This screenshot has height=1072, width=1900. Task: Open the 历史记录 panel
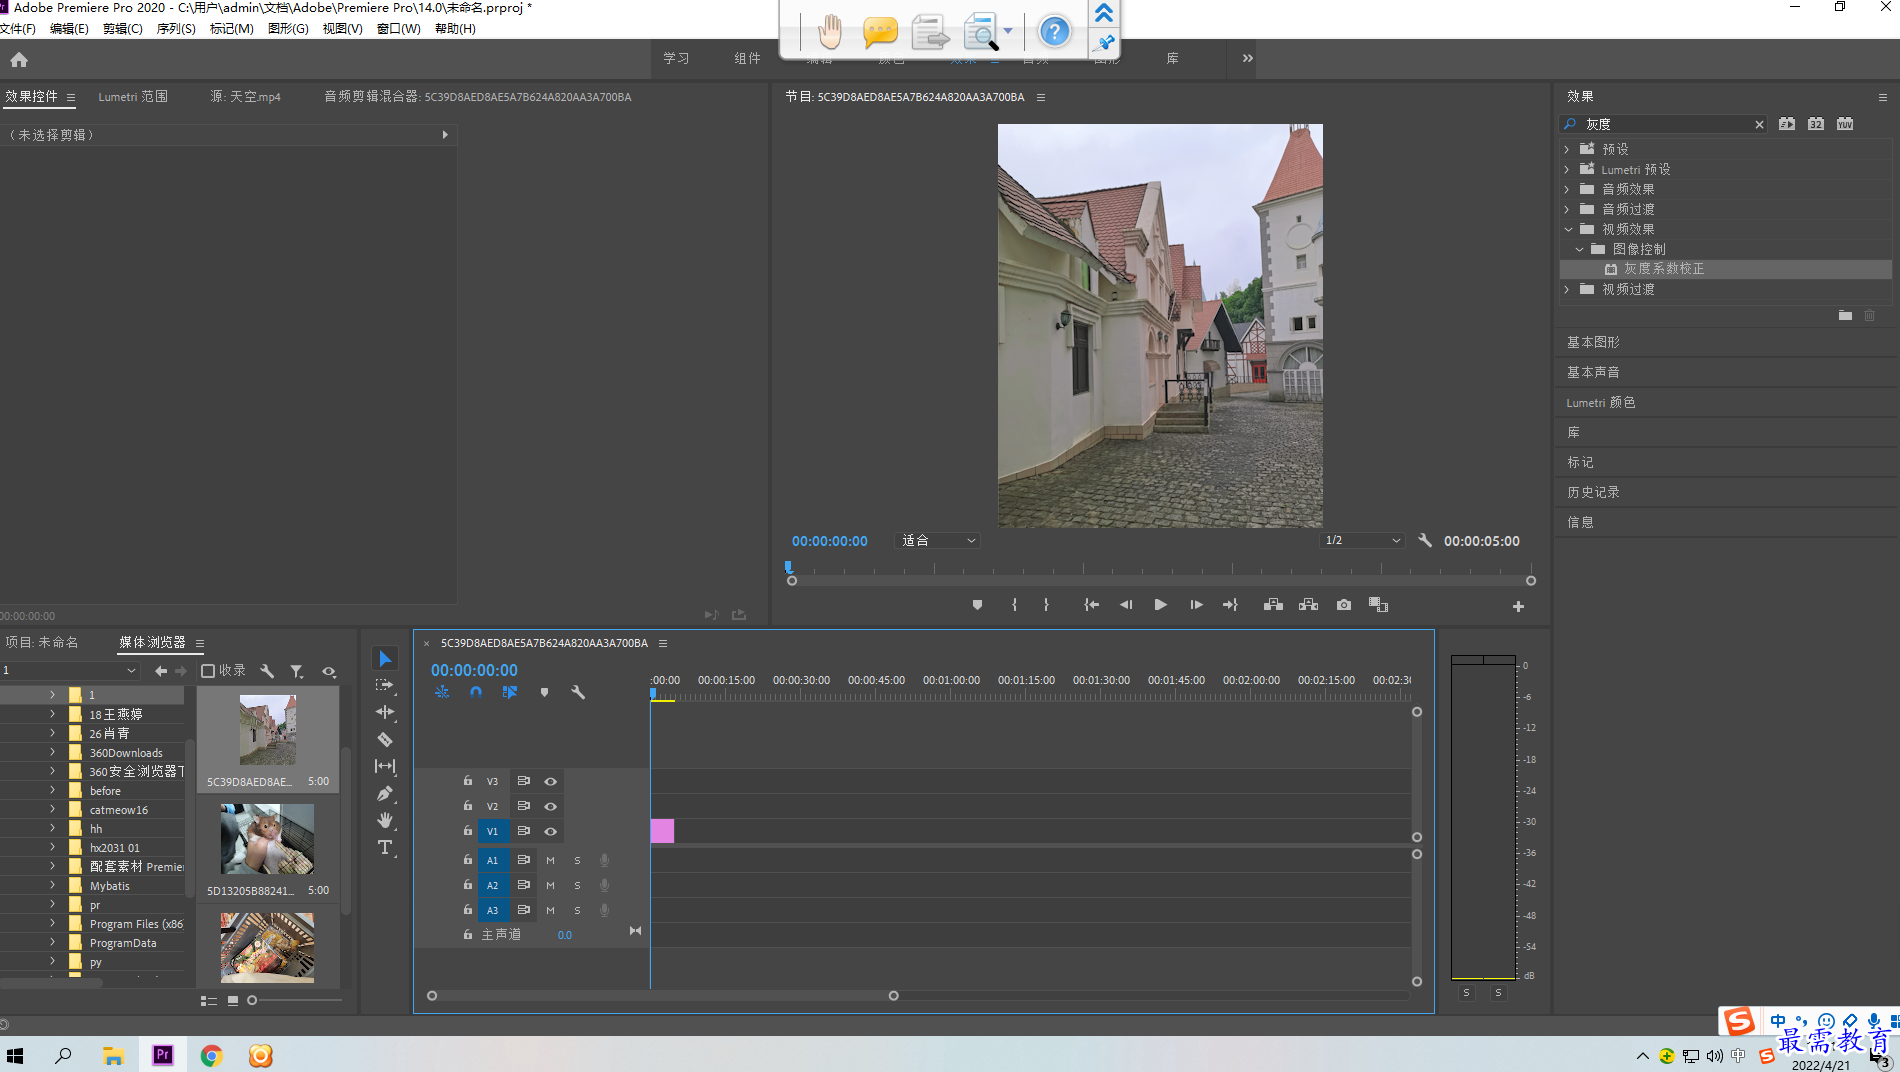tap(1593, 492)
